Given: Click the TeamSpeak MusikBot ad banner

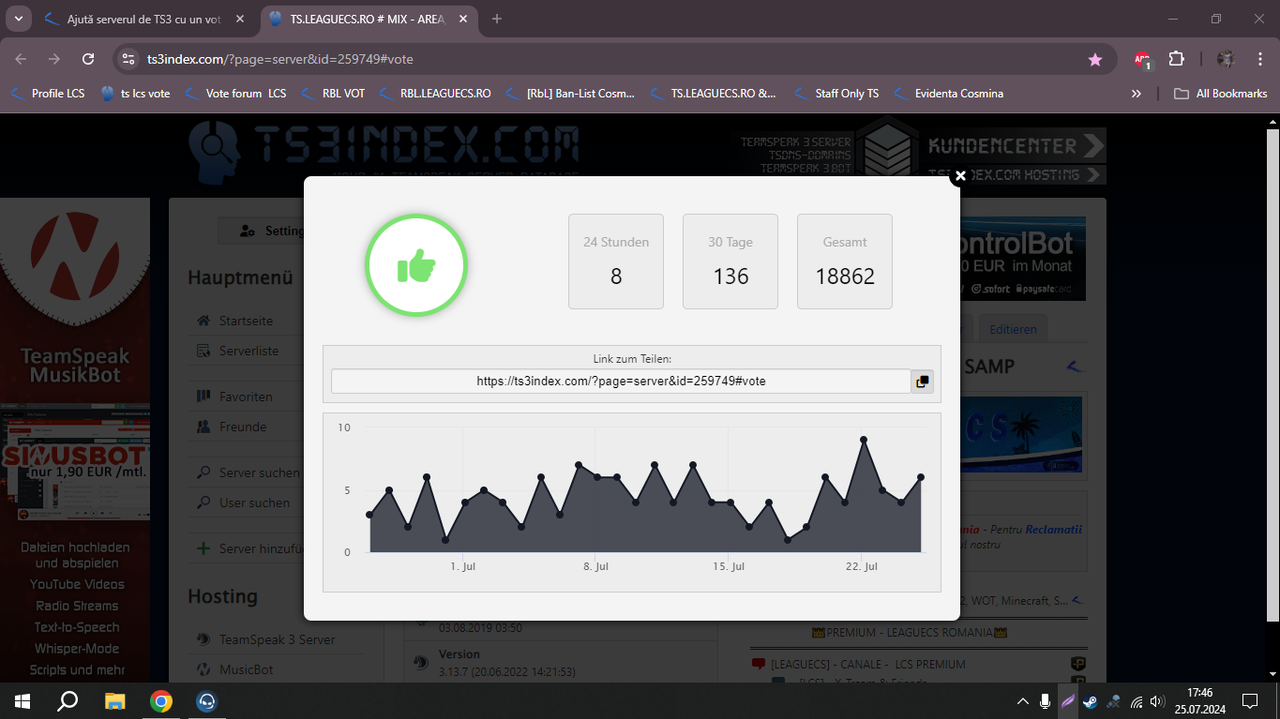Looking at the screenshot, I should coord(75,440).
